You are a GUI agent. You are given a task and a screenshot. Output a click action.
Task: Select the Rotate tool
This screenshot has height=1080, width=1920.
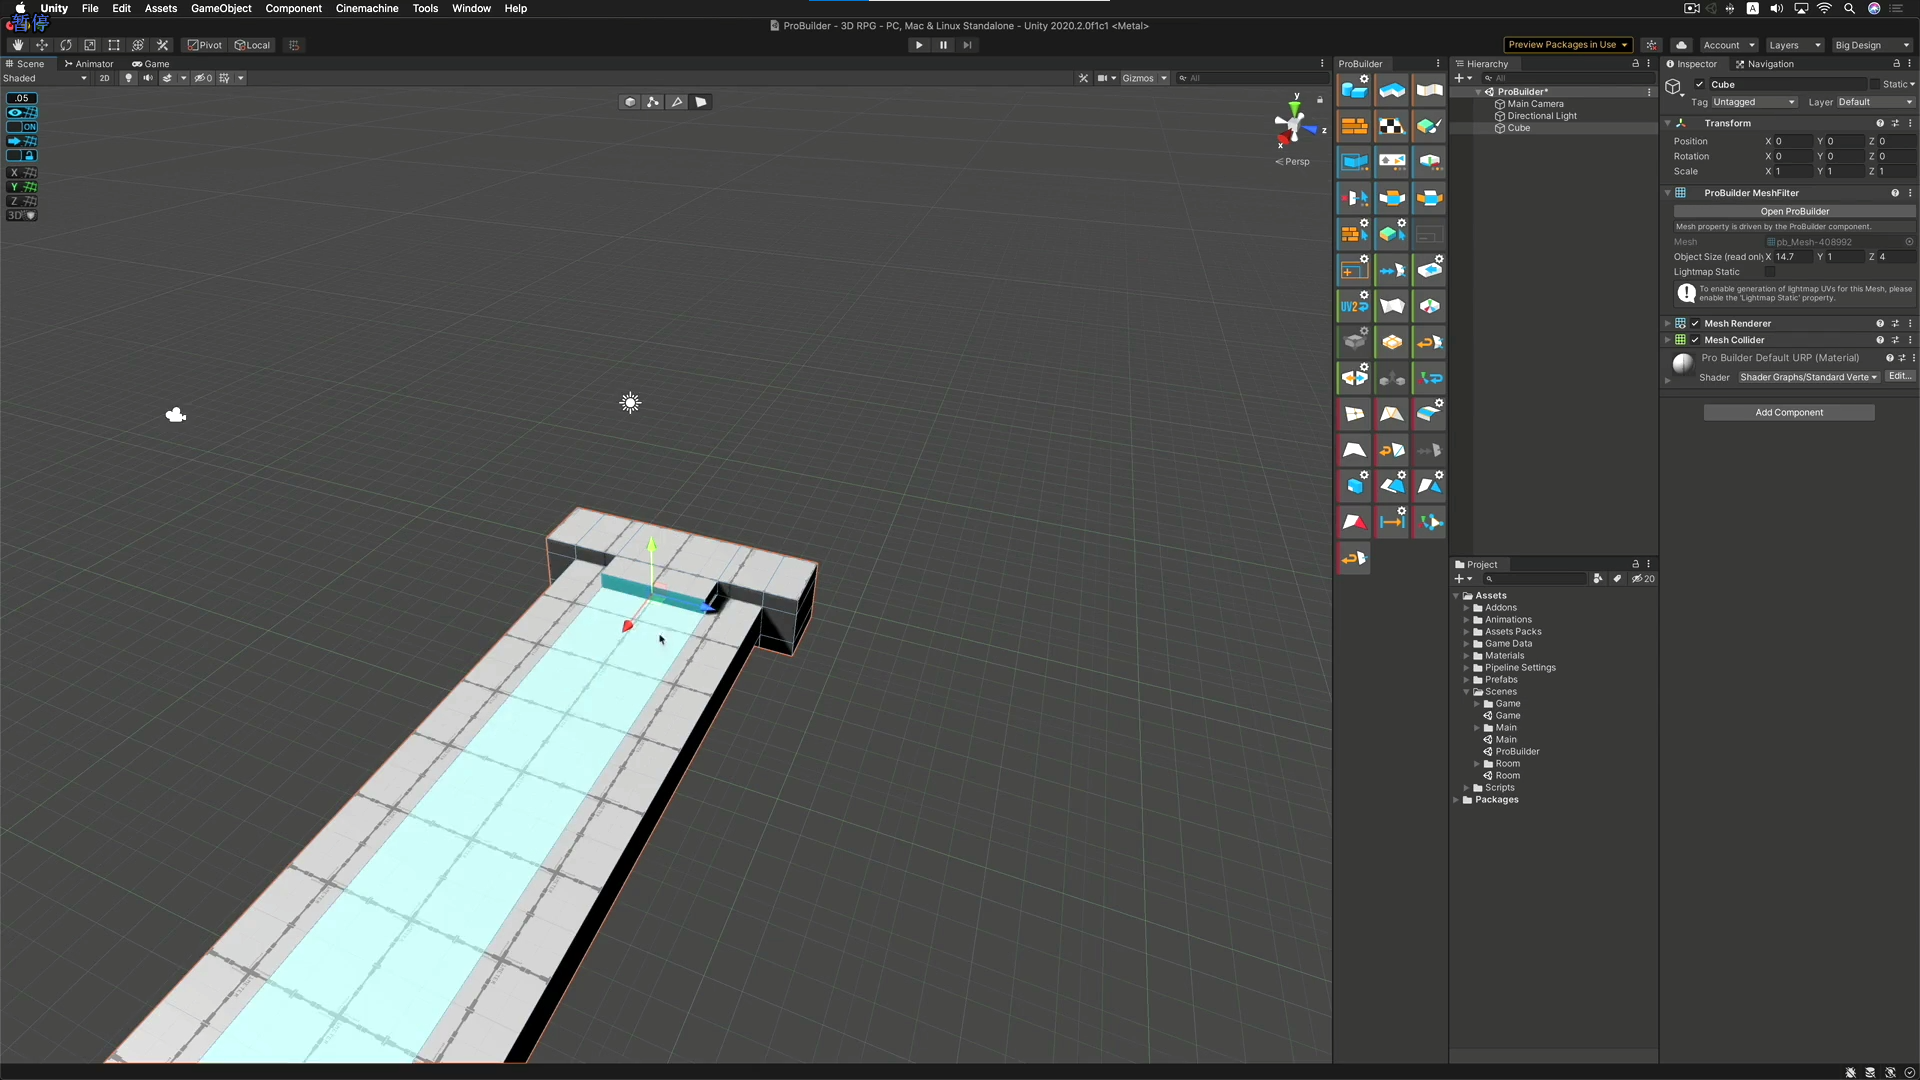tap(66, 45)
